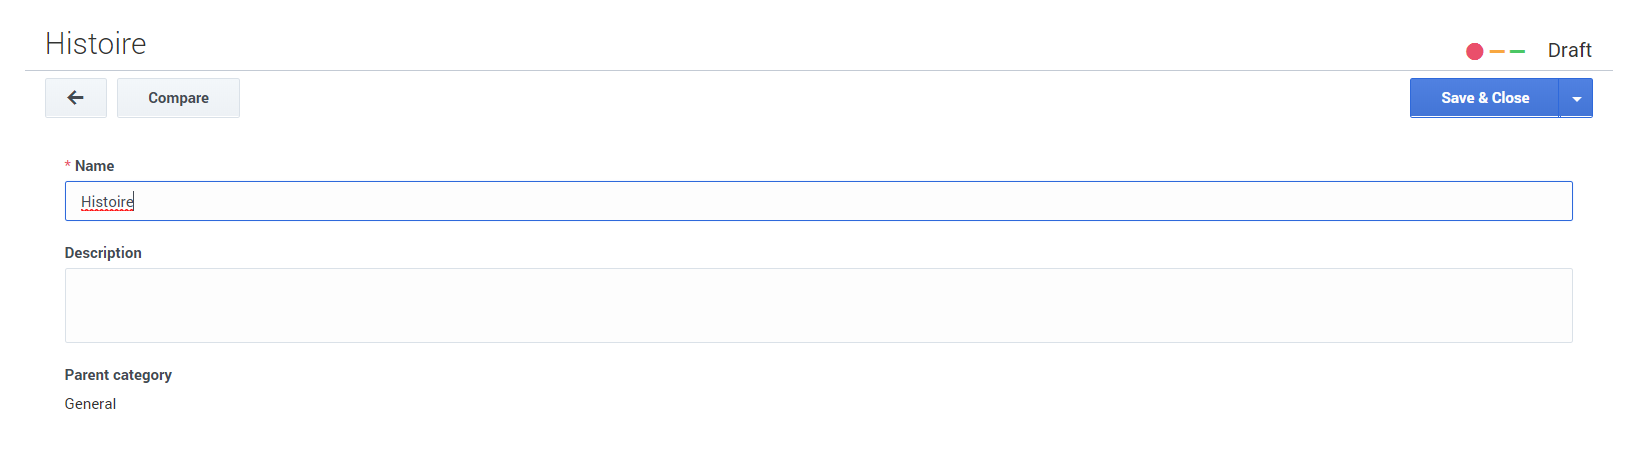
Task: Click the Draft status label
Action: (x=1569, y=50)
